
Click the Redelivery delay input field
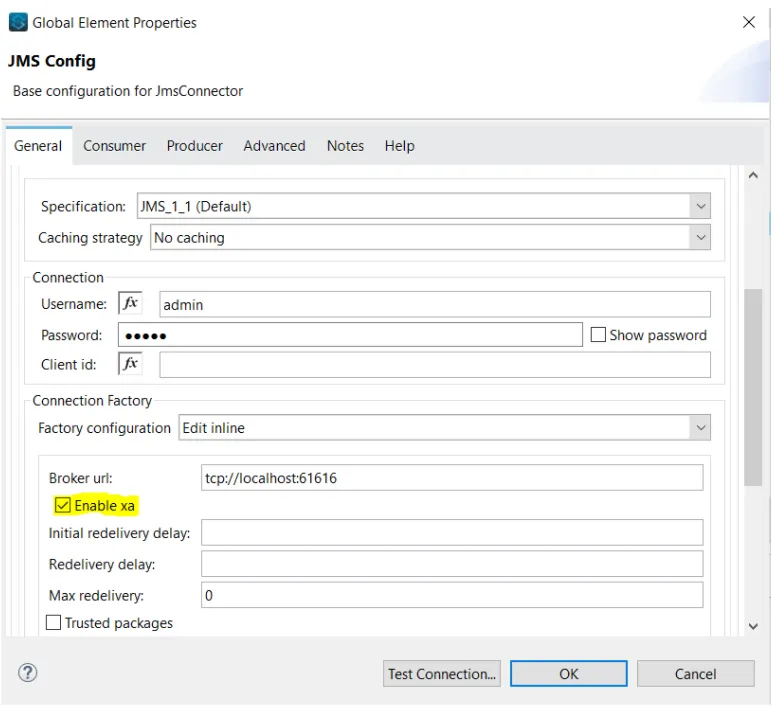[x=452, y=564]
